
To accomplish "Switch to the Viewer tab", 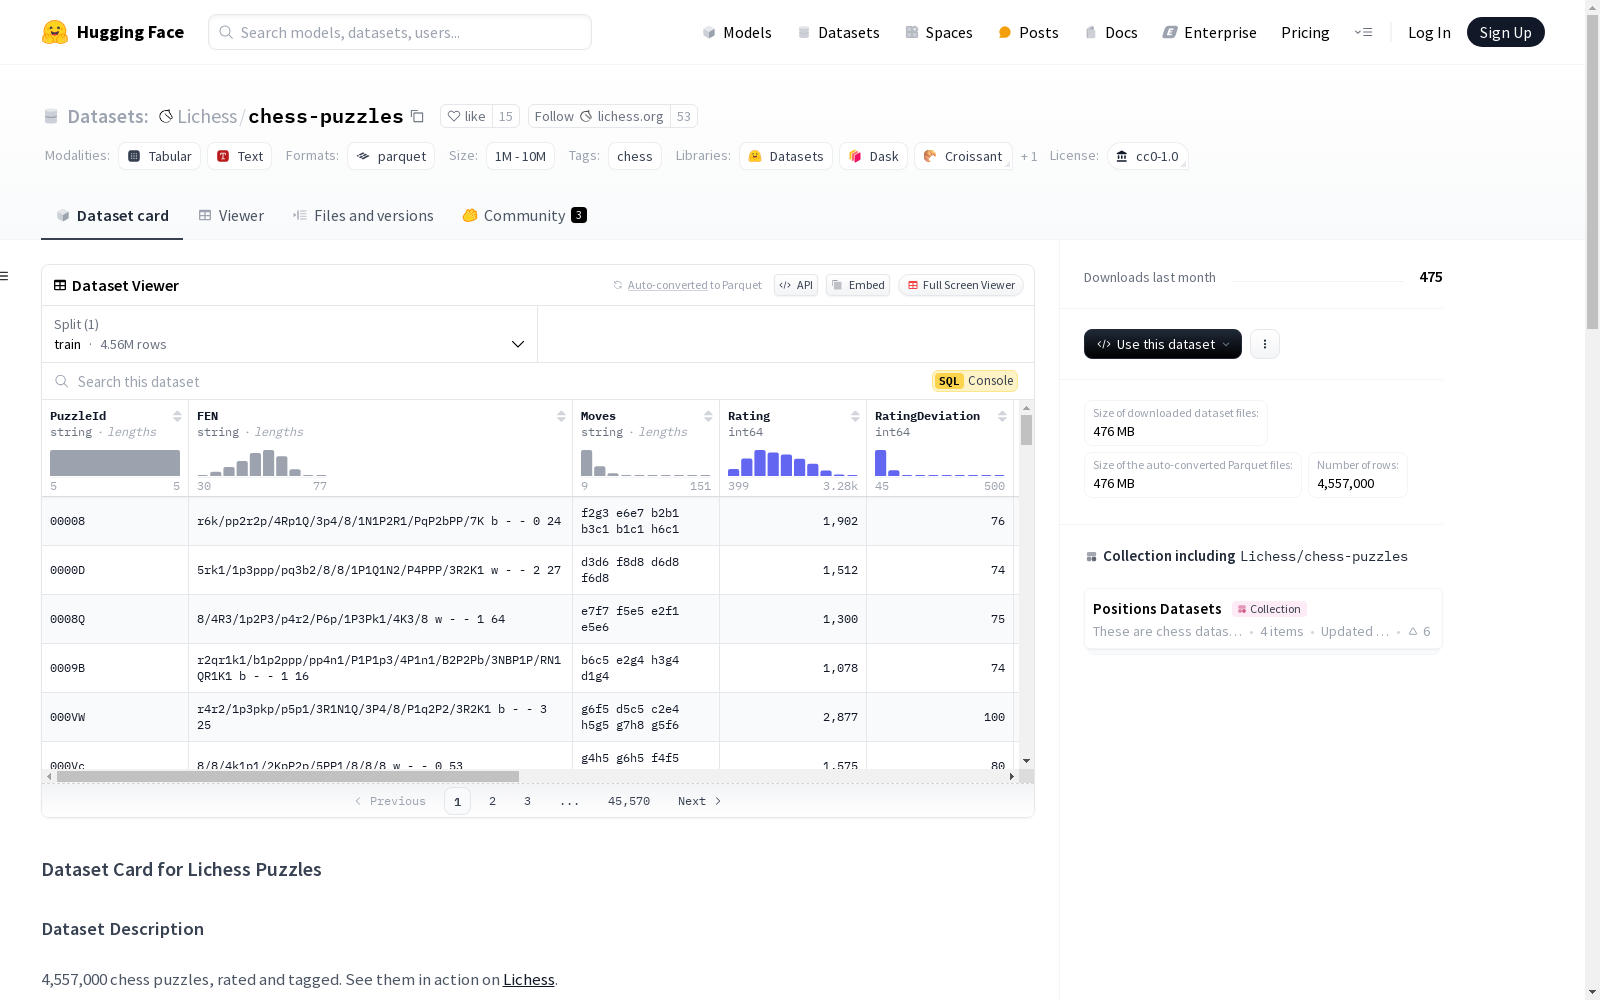I will click(x=231, y=215).
